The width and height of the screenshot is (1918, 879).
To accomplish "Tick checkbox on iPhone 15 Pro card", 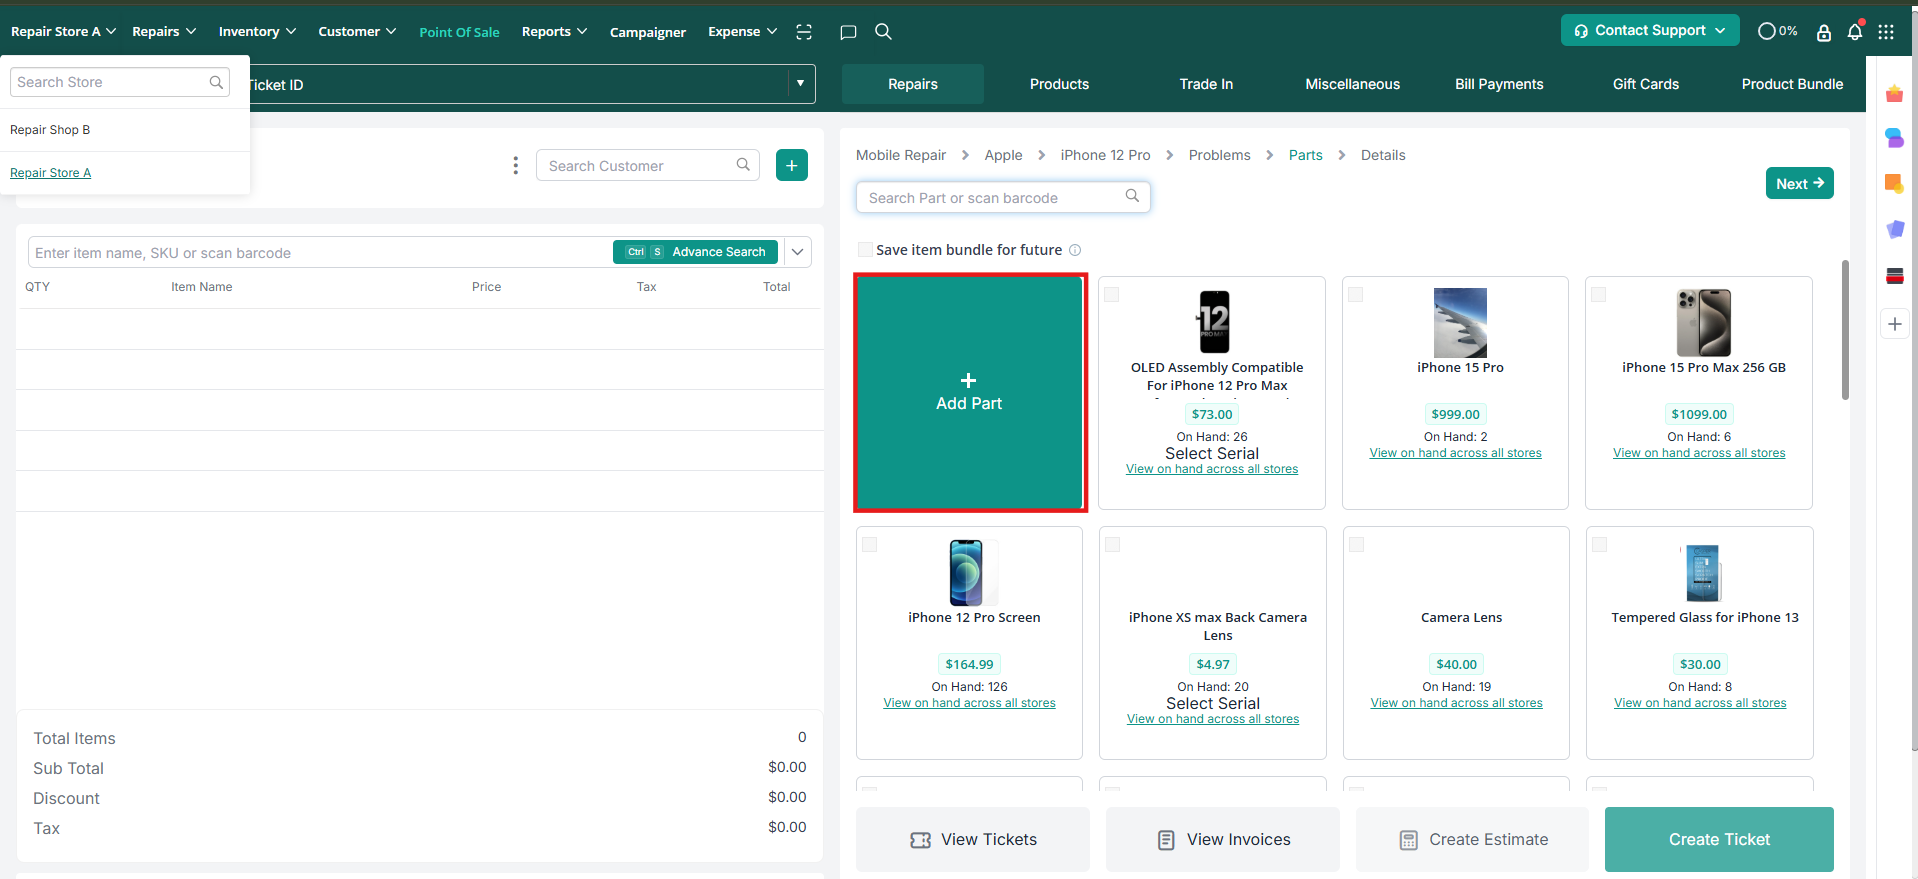I will (1356, 295).
